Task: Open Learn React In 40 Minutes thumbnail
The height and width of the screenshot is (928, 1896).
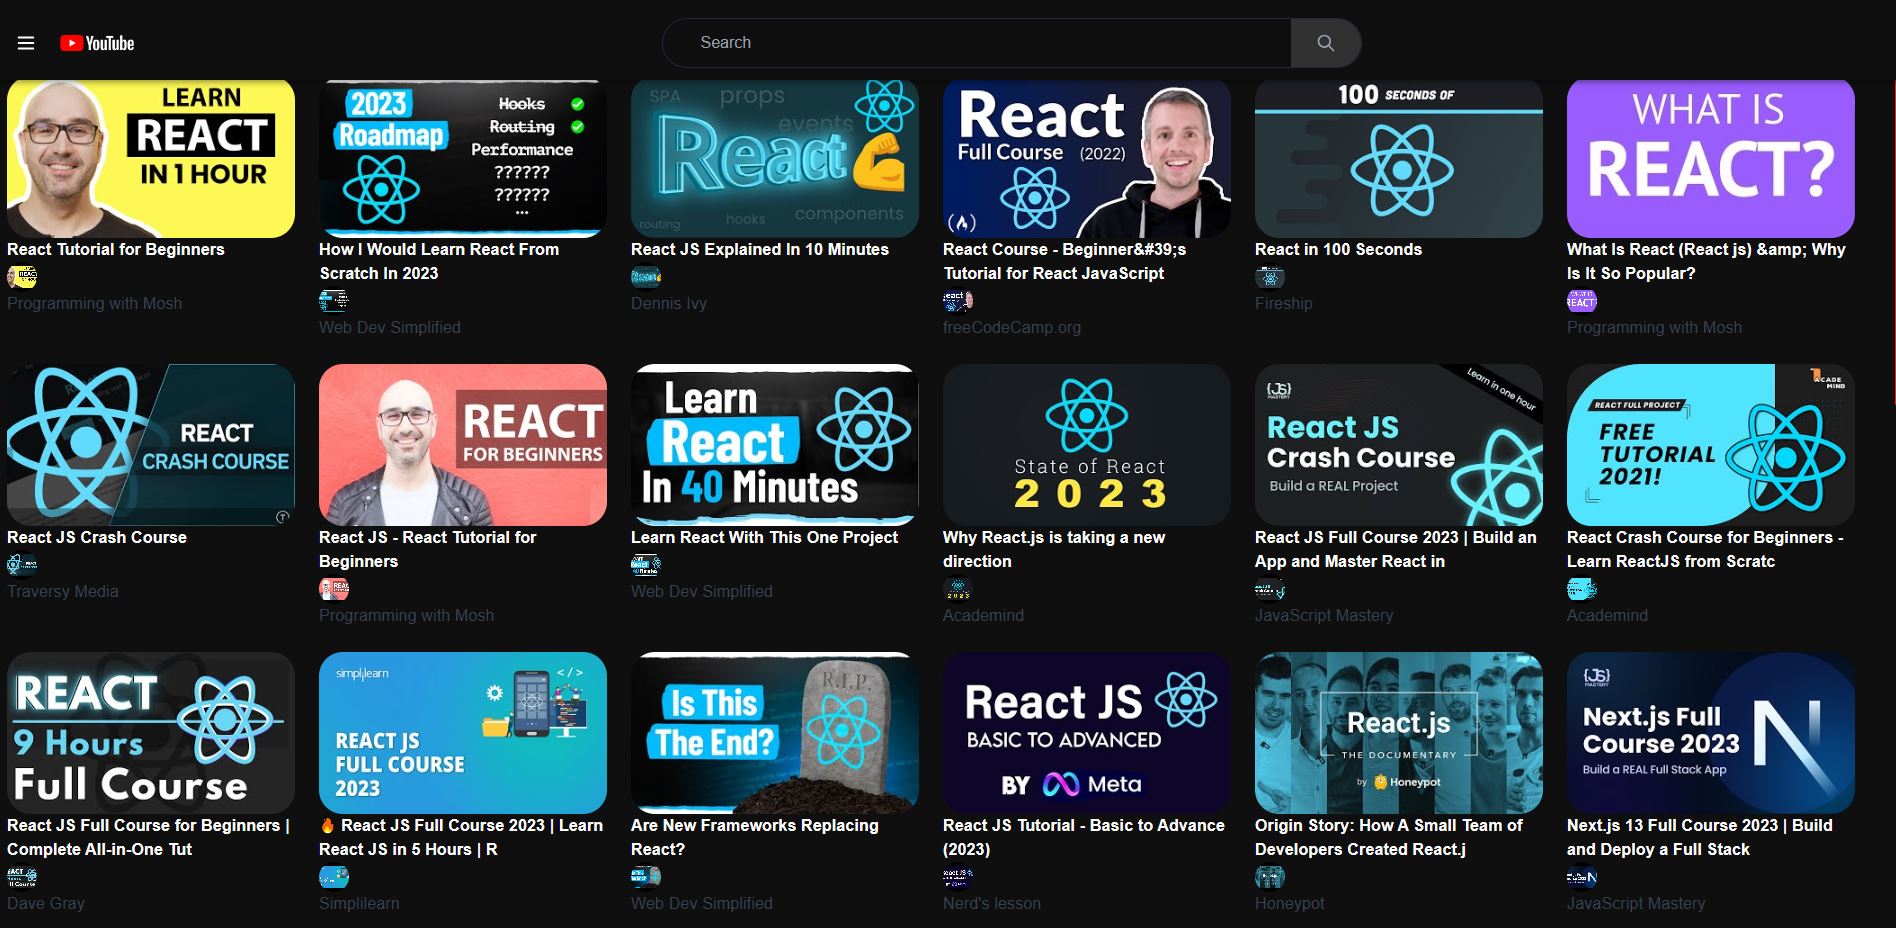Action: click(x=775, y=445)
